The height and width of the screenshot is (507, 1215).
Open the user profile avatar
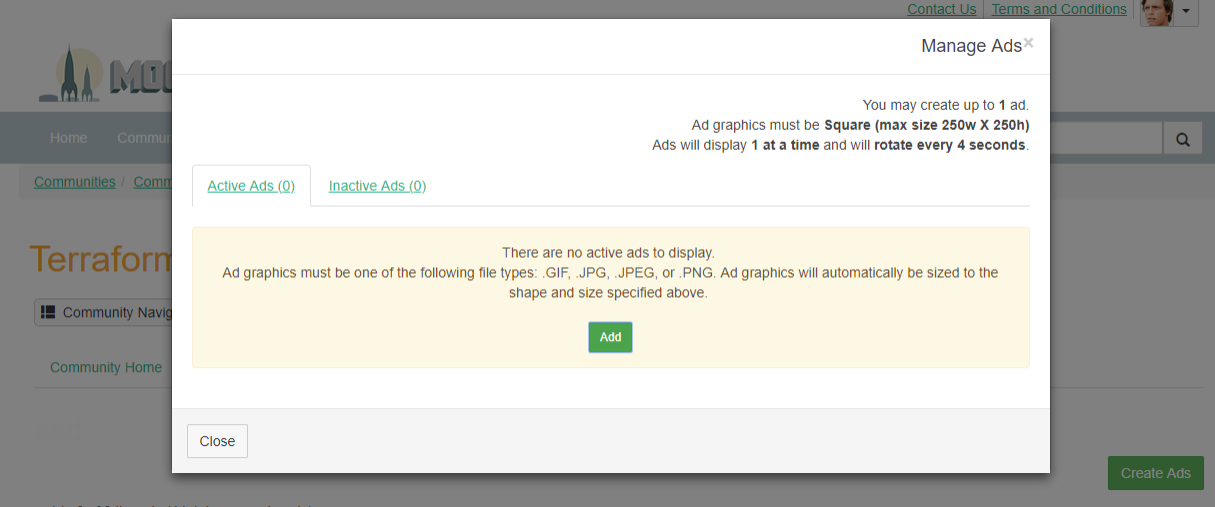[x=1156, y=11]
